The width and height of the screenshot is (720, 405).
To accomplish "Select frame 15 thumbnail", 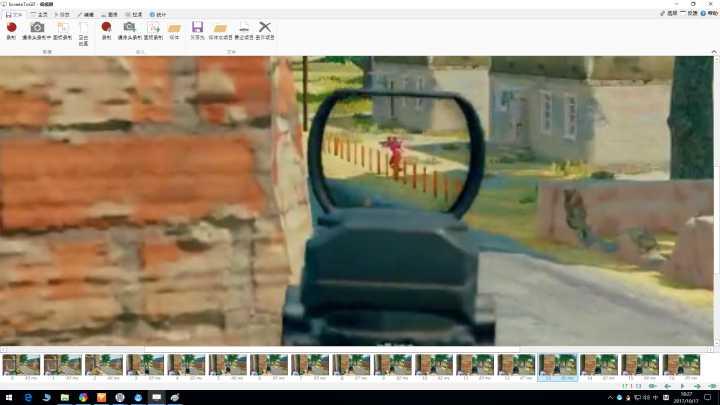I will [x=640, y=367].
